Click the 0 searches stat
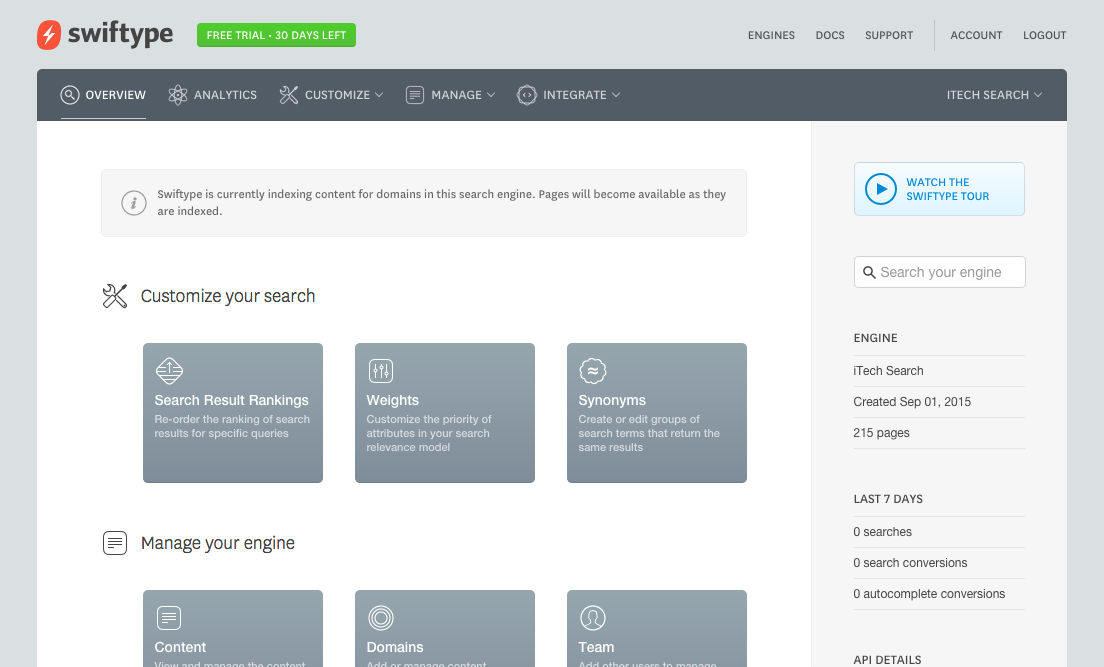The image size is (1104, 667). coord(882,532)
